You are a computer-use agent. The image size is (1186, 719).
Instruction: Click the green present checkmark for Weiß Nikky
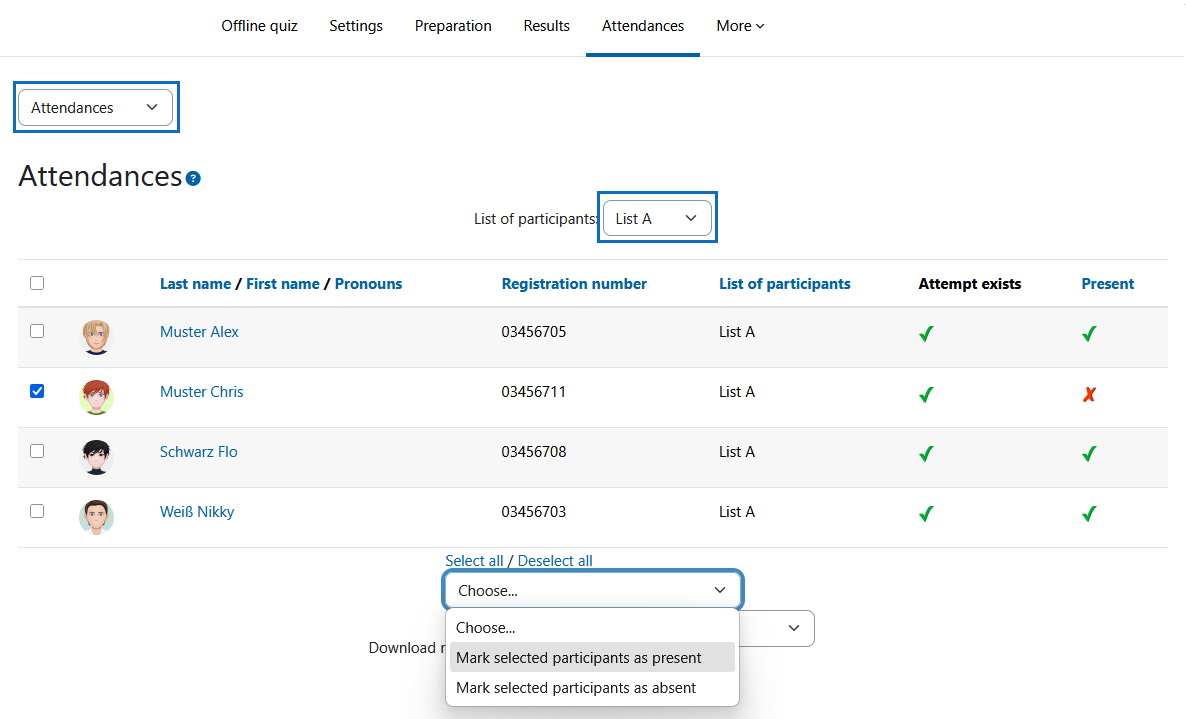point(1089,514)
